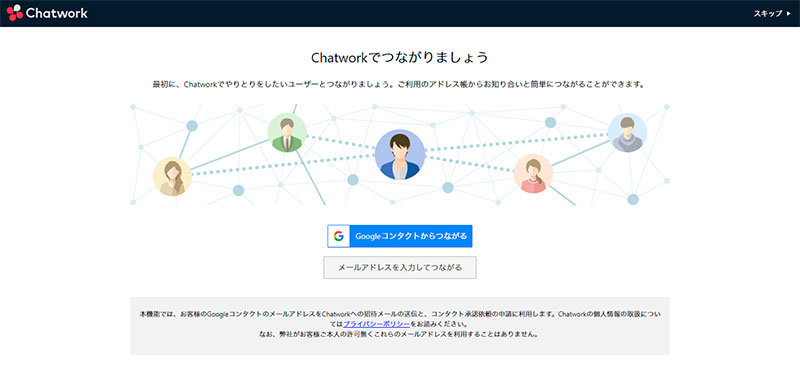800x373 pixels.
Task: Click the Google G icon
Action: pos(338,236)
